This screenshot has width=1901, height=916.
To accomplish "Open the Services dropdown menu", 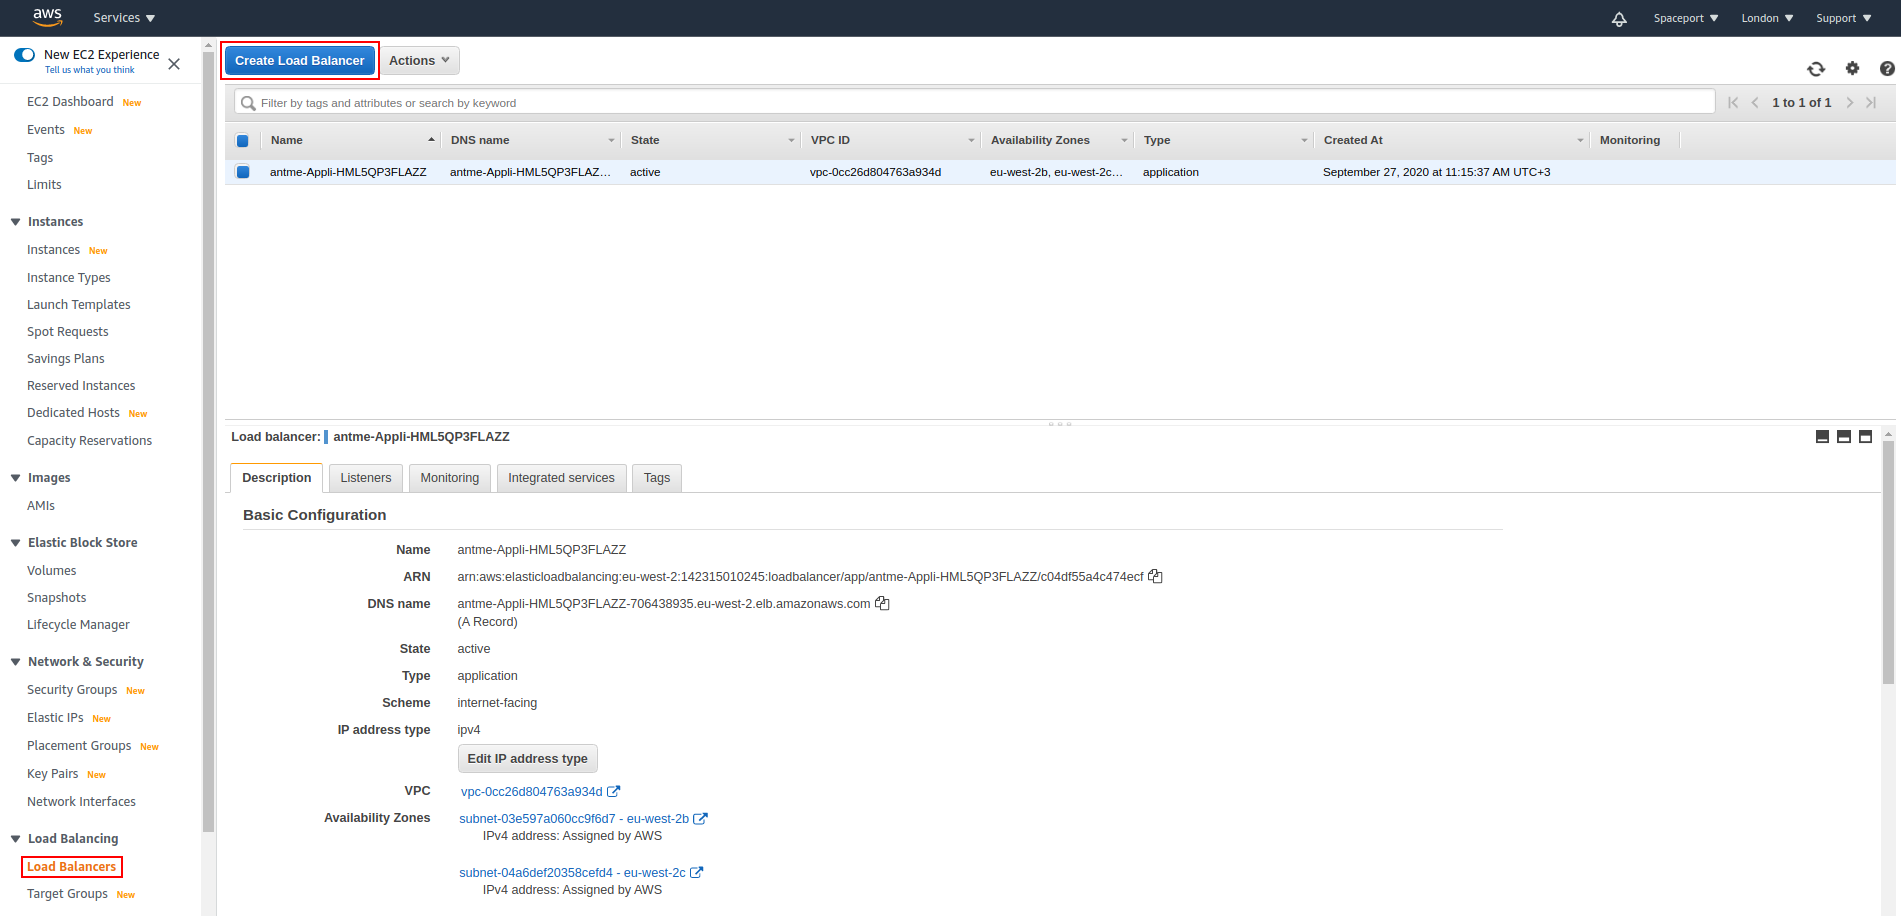I will click(x=124, y=18).
